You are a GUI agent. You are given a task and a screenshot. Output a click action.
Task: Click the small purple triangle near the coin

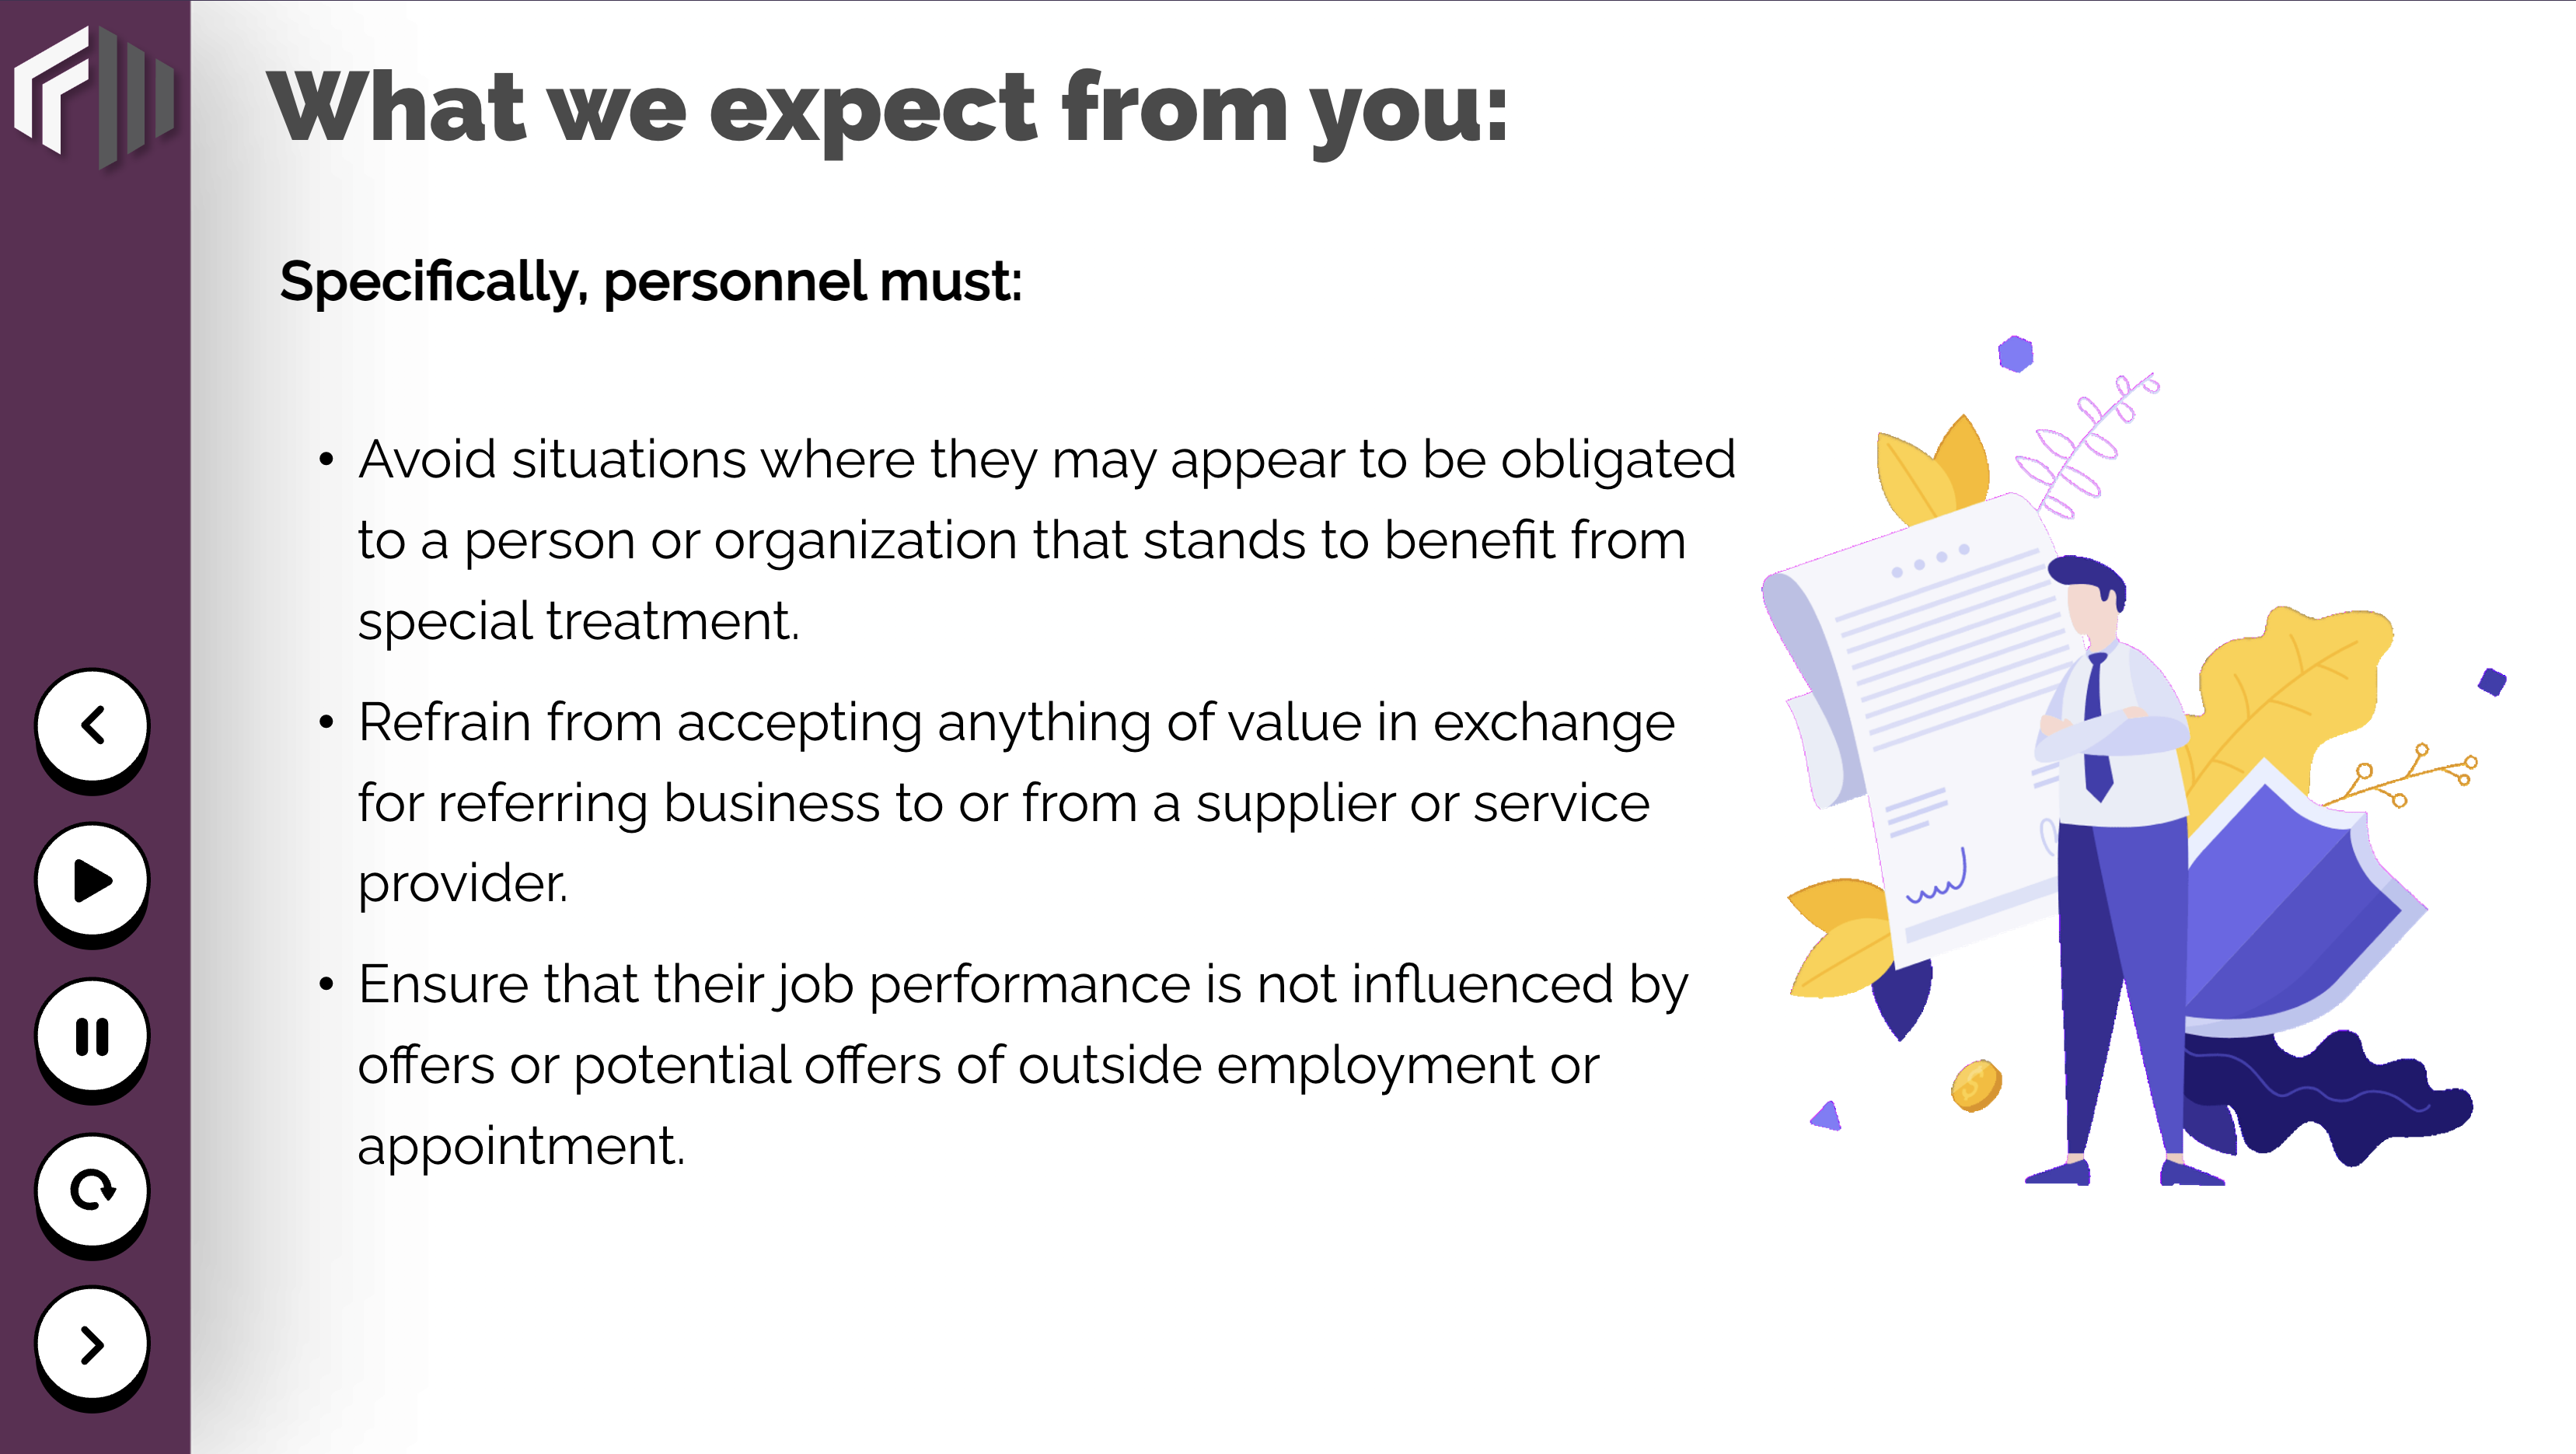[x=1827, y=1115]
